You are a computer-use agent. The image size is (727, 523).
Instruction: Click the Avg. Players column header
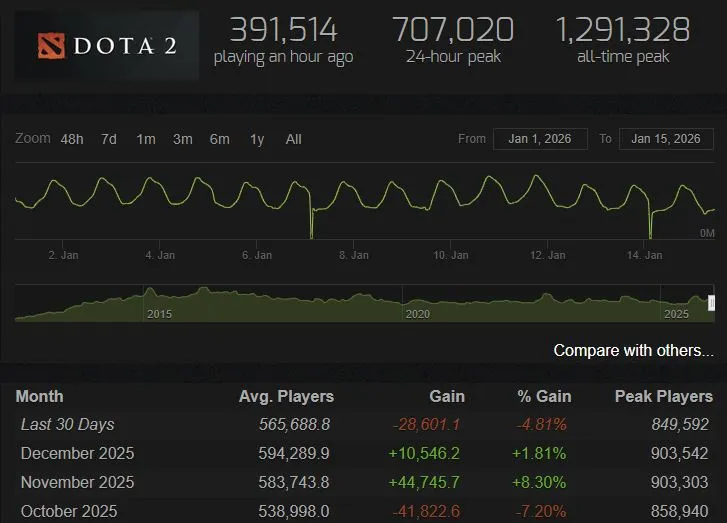(286, 396)
